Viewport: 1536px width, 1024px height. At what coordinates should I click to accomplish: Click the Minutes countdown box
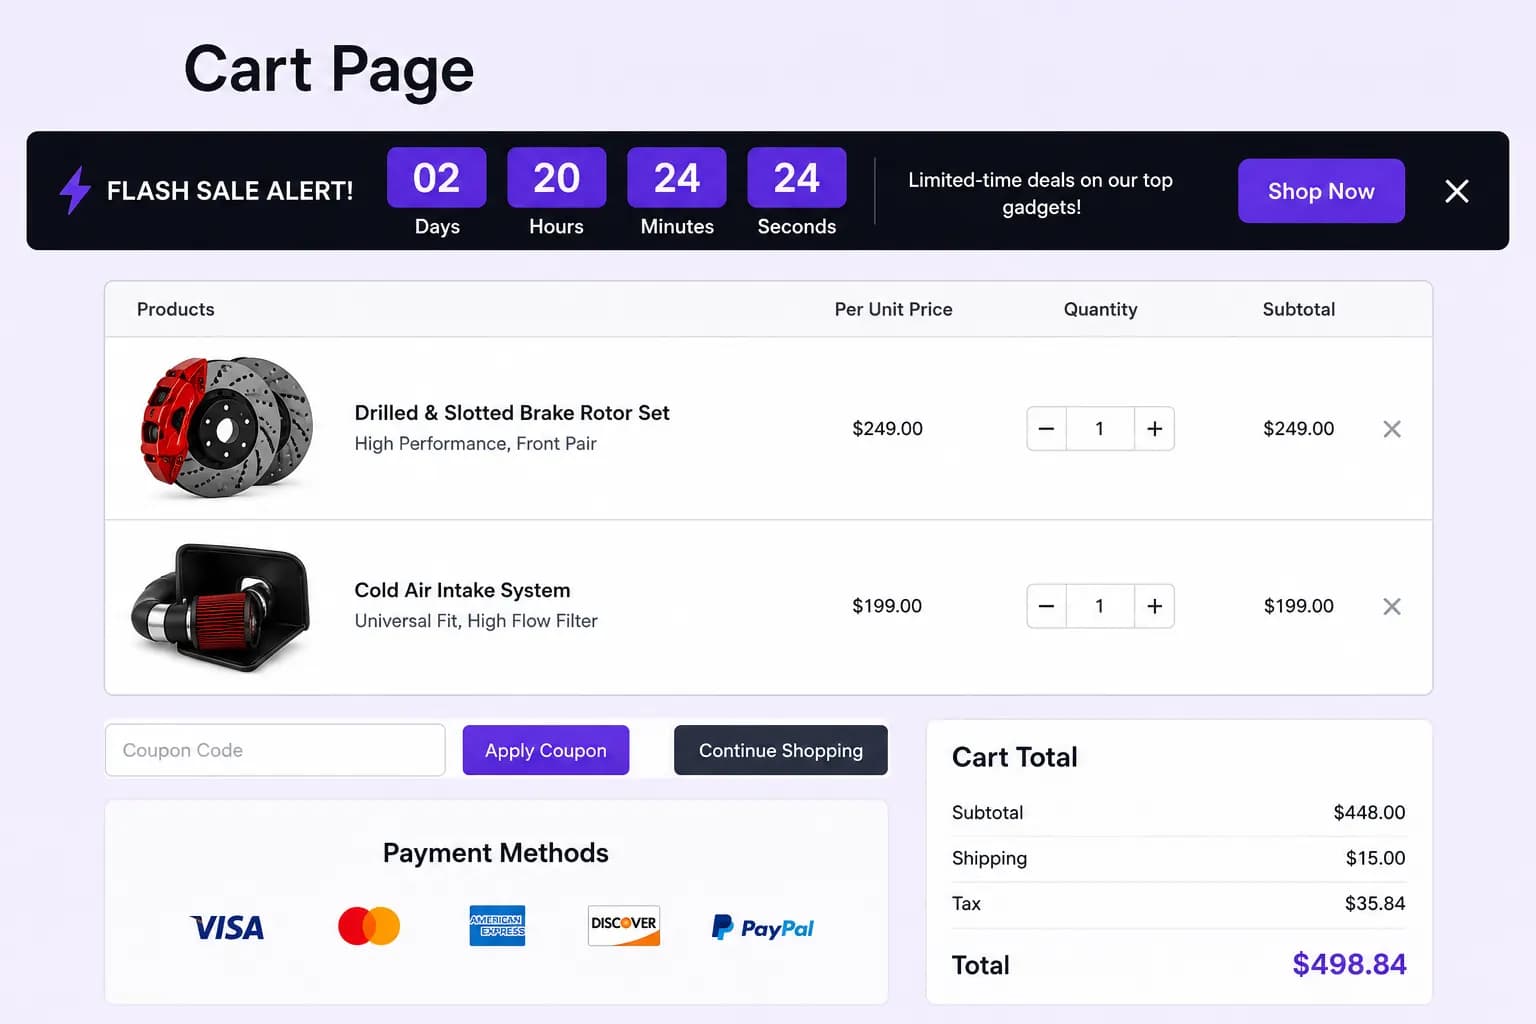[677, 177]
